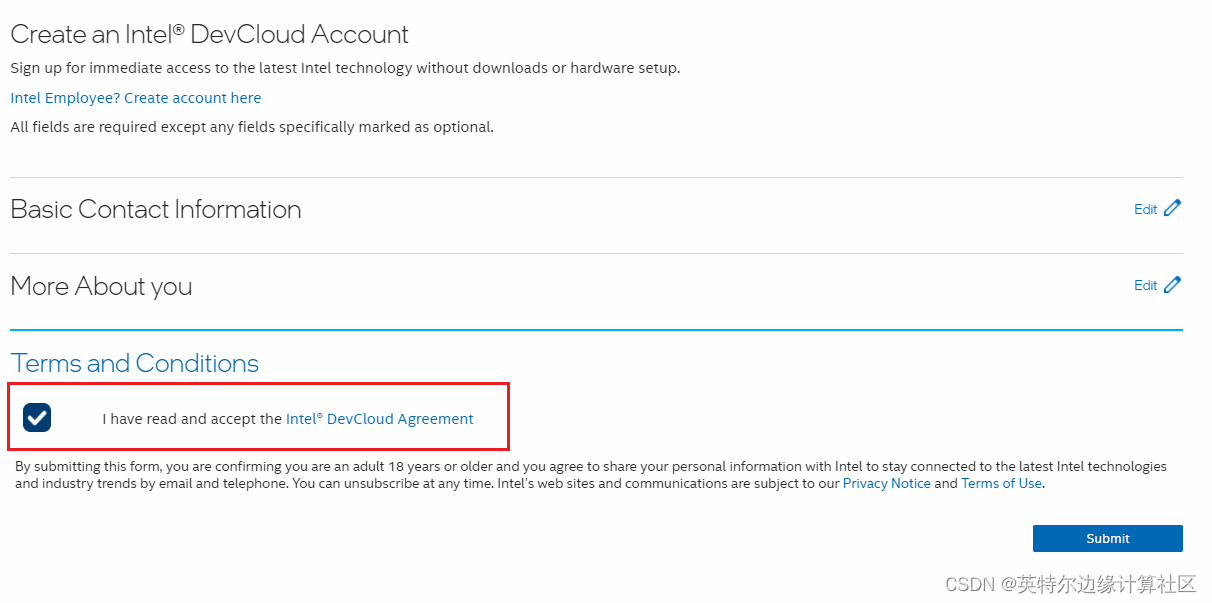Click the pencil icon beside Basic Contact Information
The height and width of the screenshot is (603, 1212).
click(x=1172, y=208)
